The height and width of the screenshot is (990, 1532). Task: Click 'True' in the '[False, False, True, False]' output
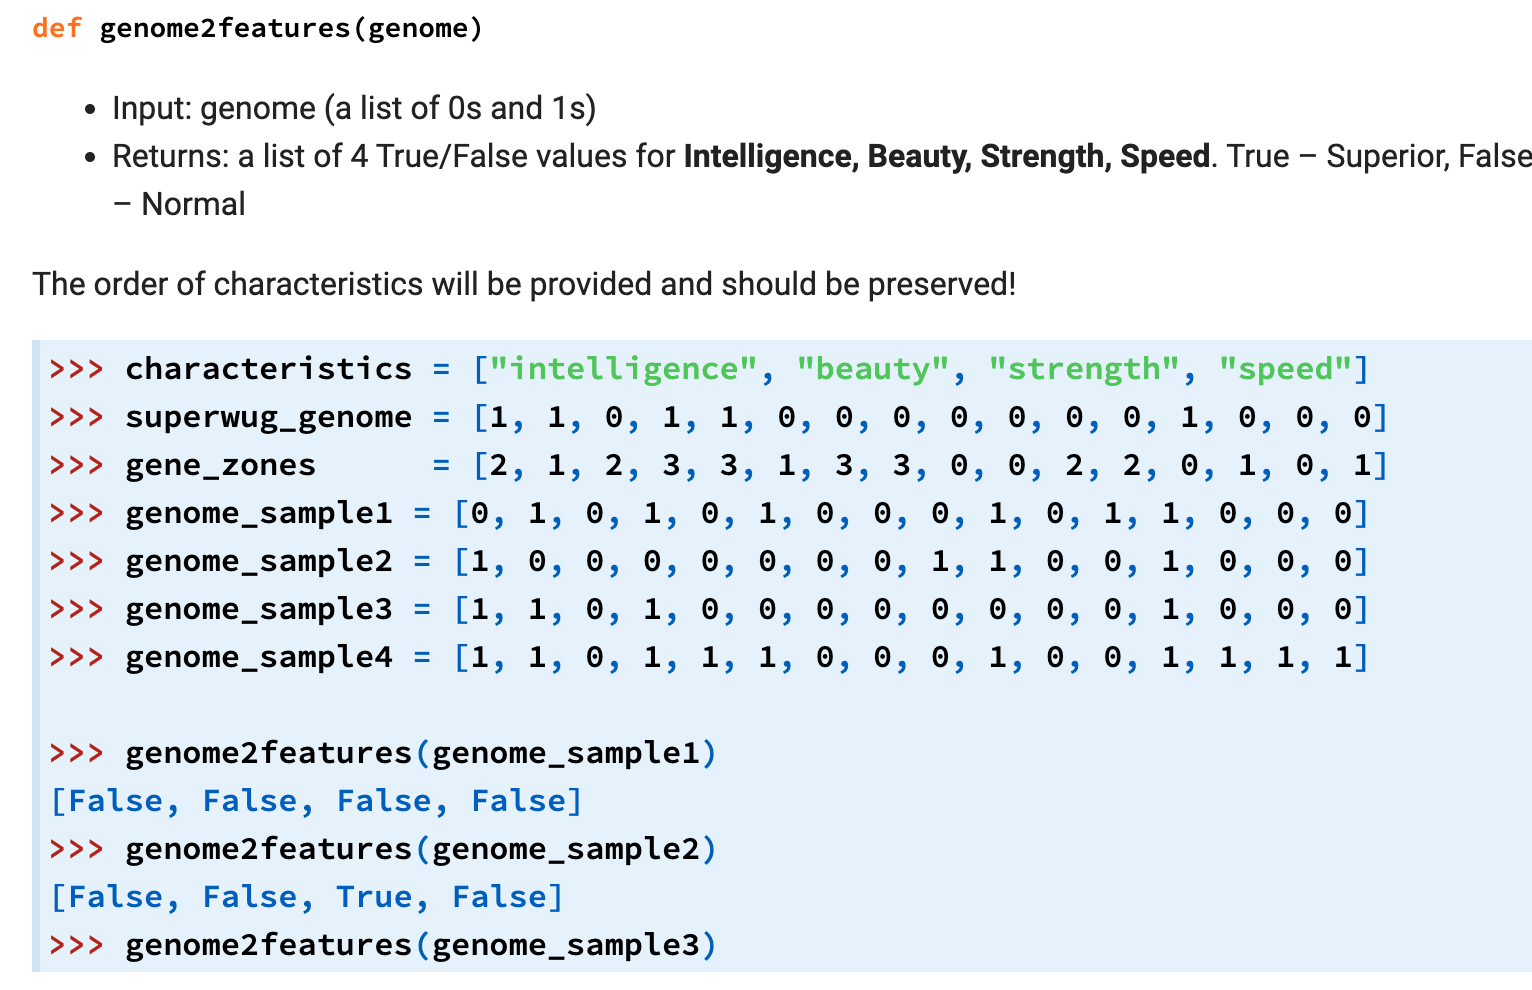pyautogui.click(x=373, y=897)
